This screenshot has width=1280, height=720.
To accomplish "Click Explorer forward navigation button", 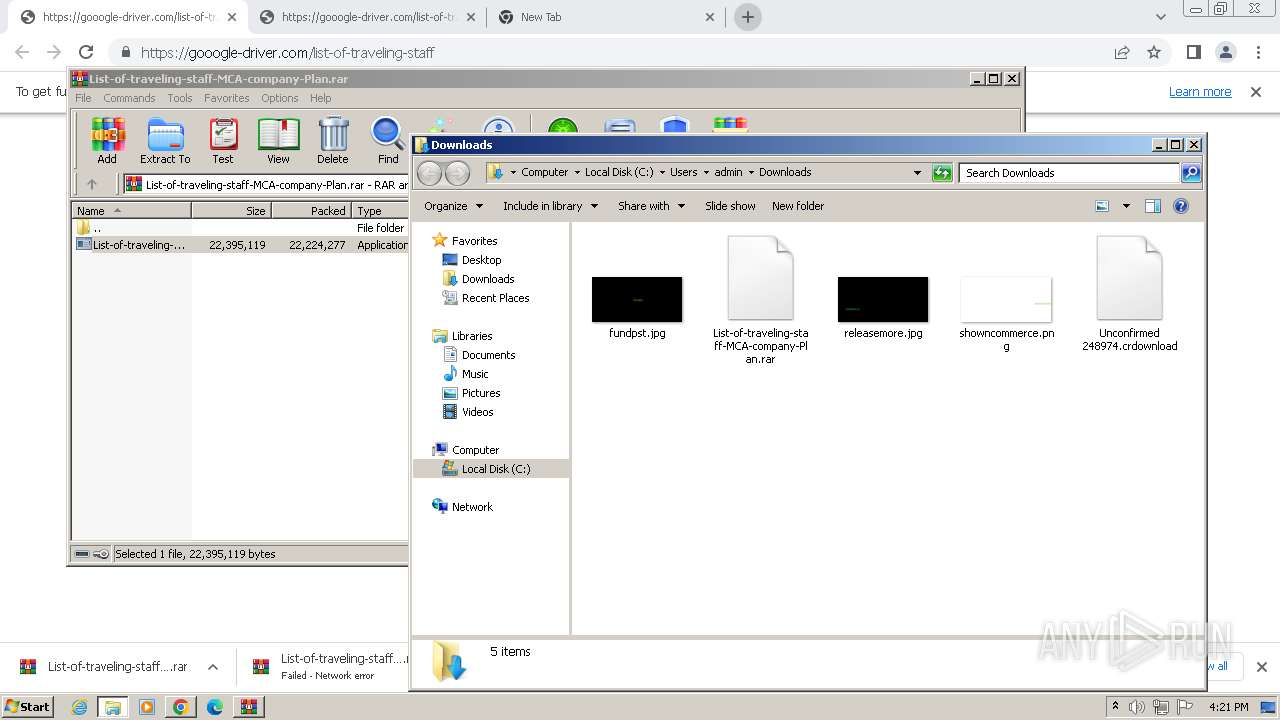I will tap(458, 173).
